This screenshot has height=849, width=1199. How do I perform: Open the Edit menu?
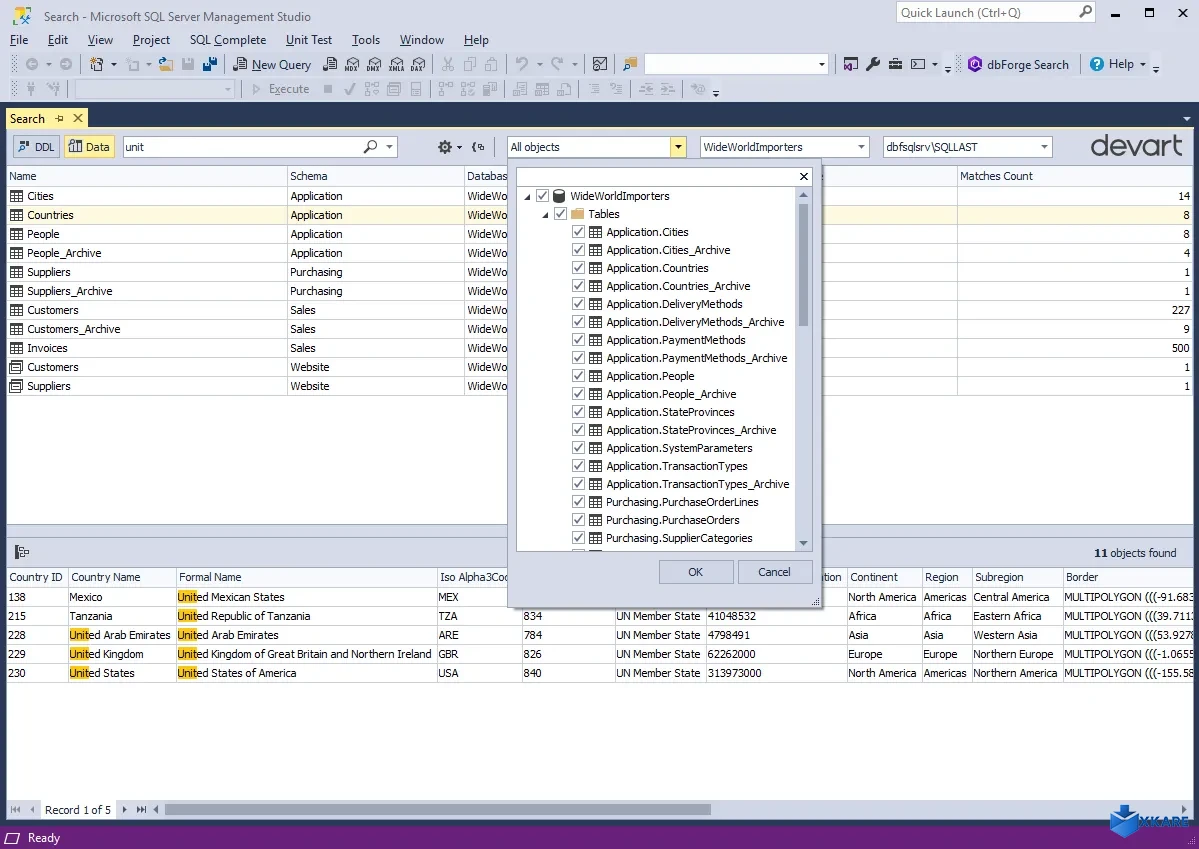[x=58, y=40]
